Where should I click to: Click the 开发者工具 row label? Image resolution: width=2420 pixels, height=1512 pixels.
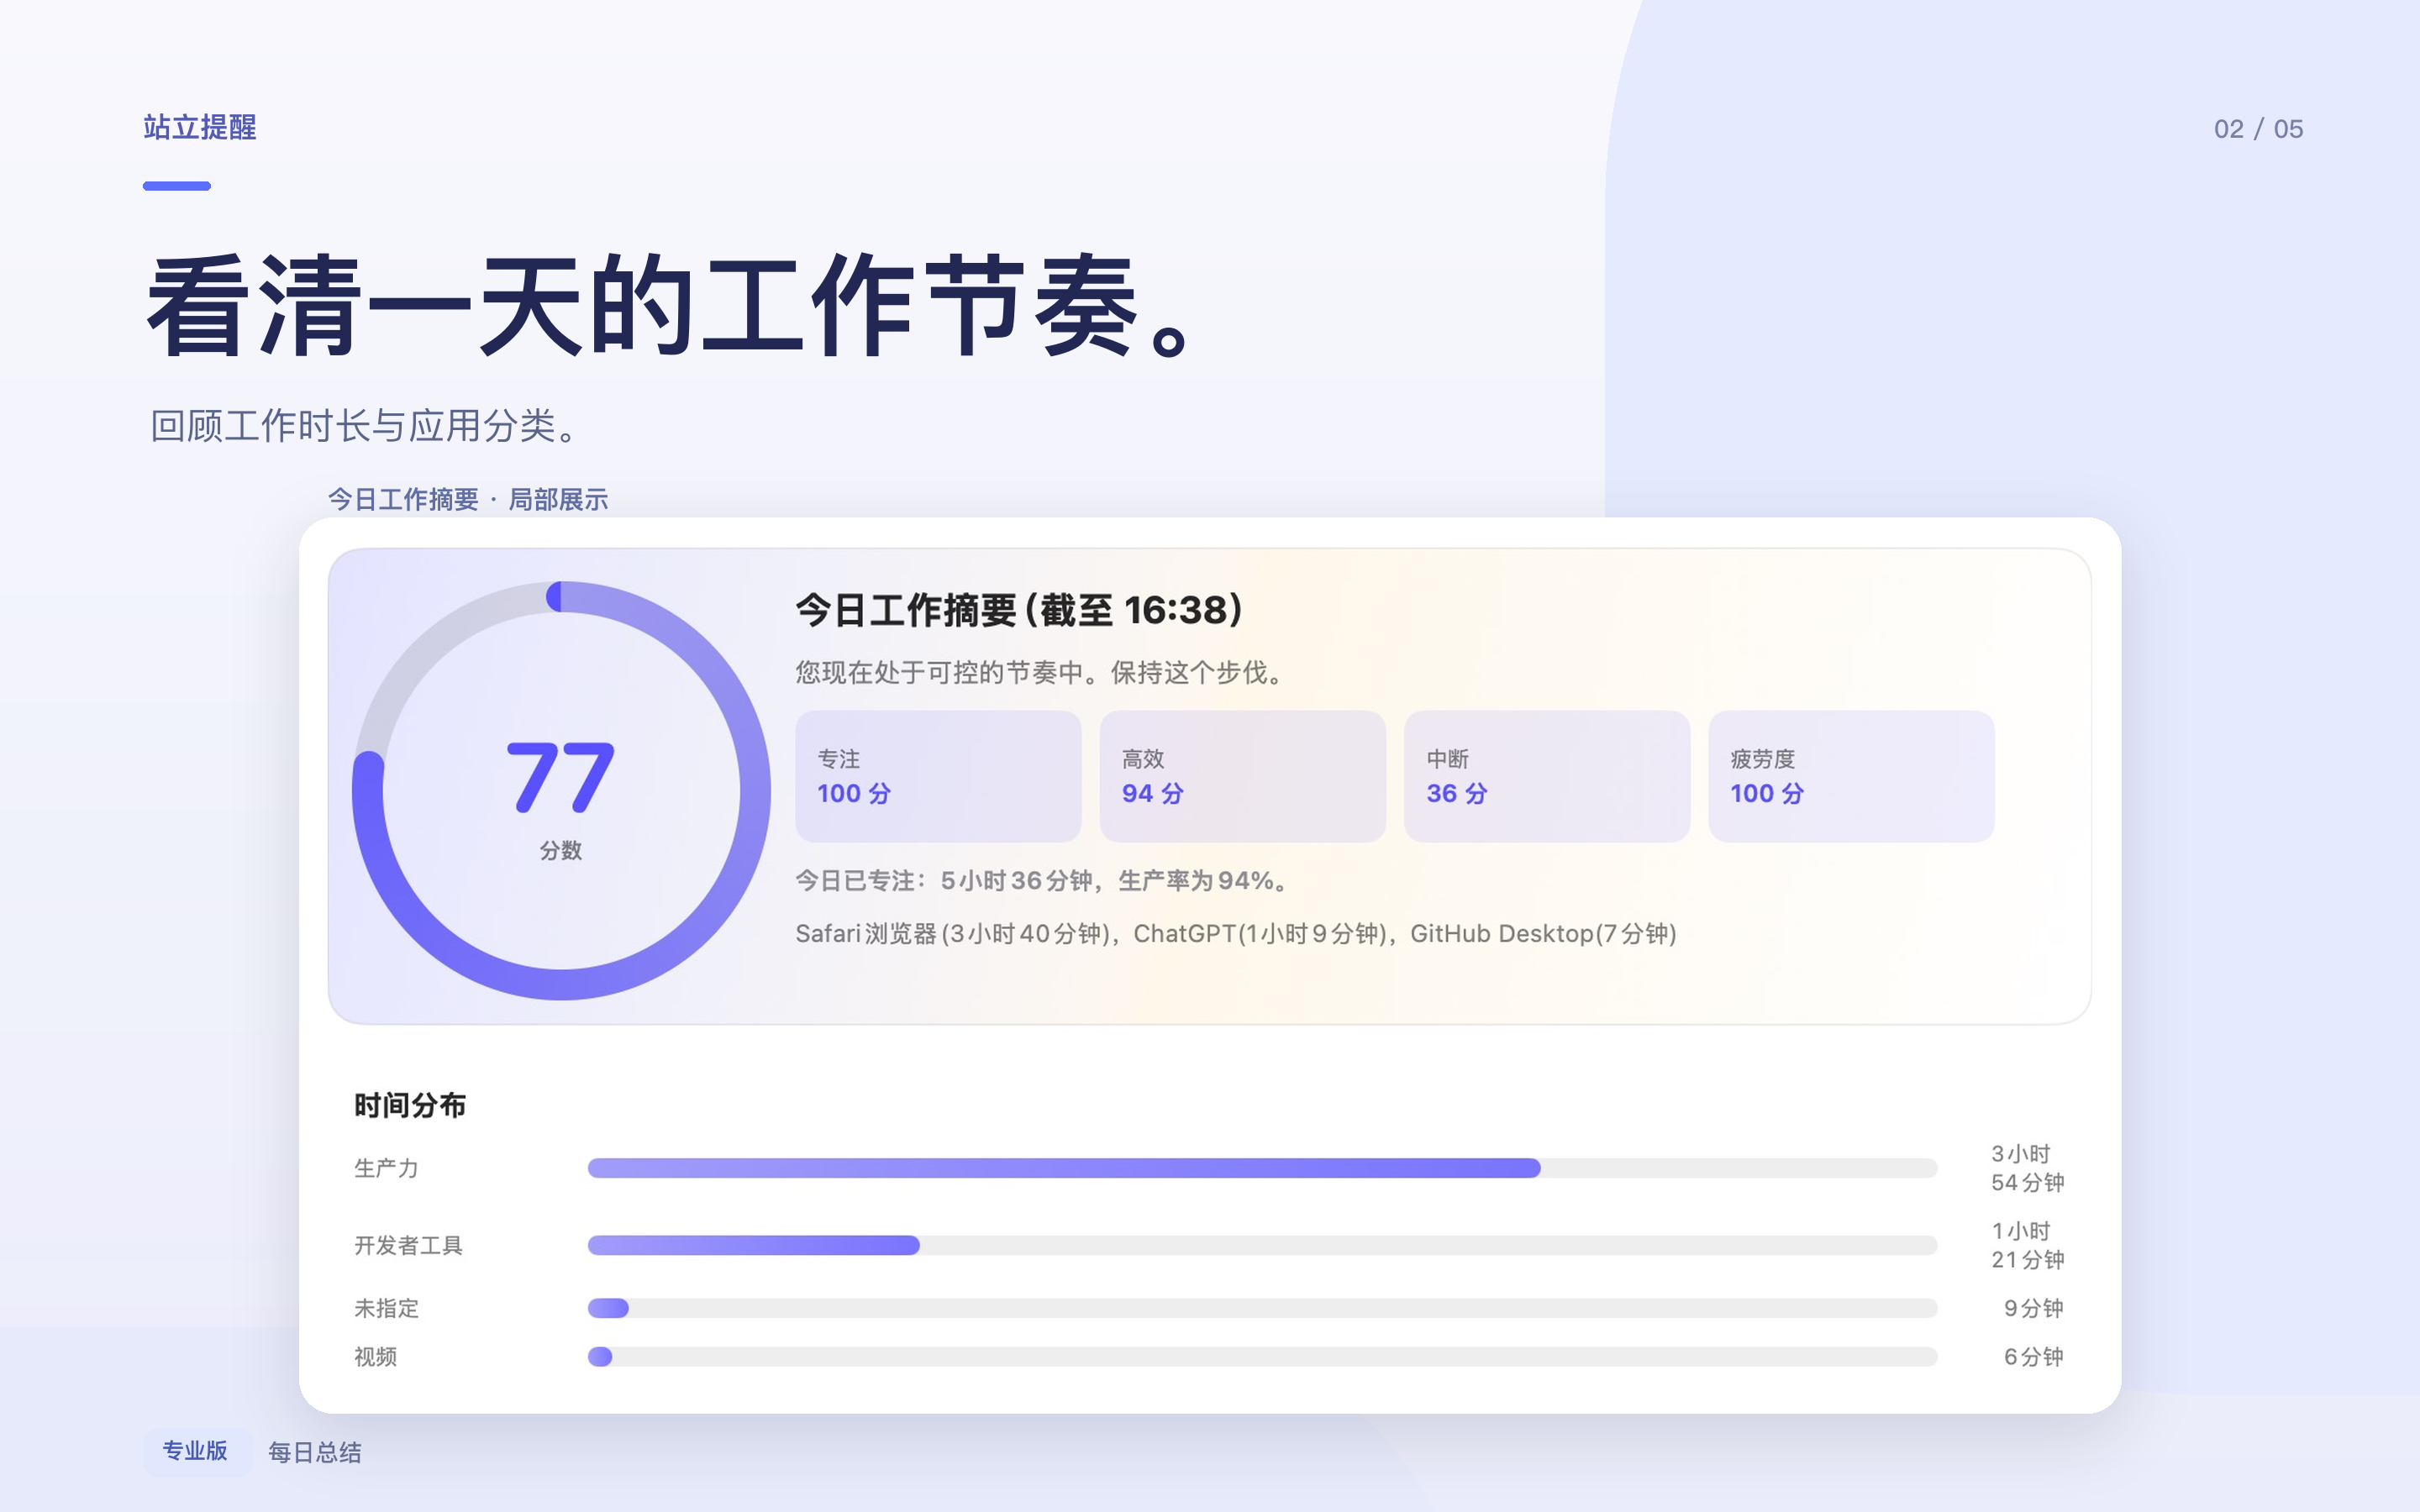click(x=408, y=1245)
